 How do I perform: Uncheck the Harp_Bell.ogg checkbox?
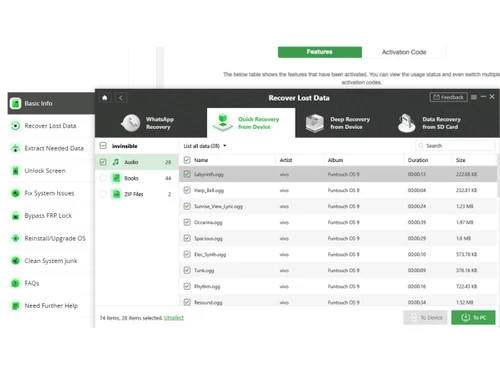(187, 190)
